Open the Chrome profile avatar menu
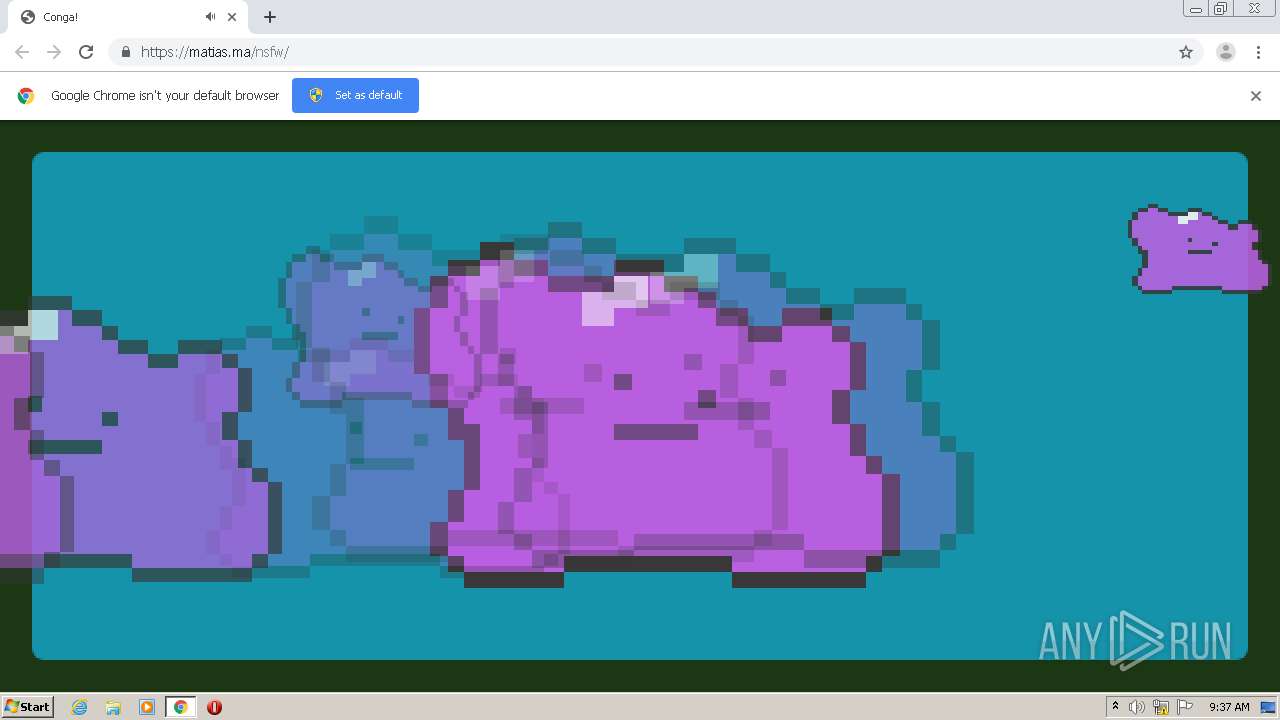This screenshot has height=720, width=1280. pos(1226,52)
